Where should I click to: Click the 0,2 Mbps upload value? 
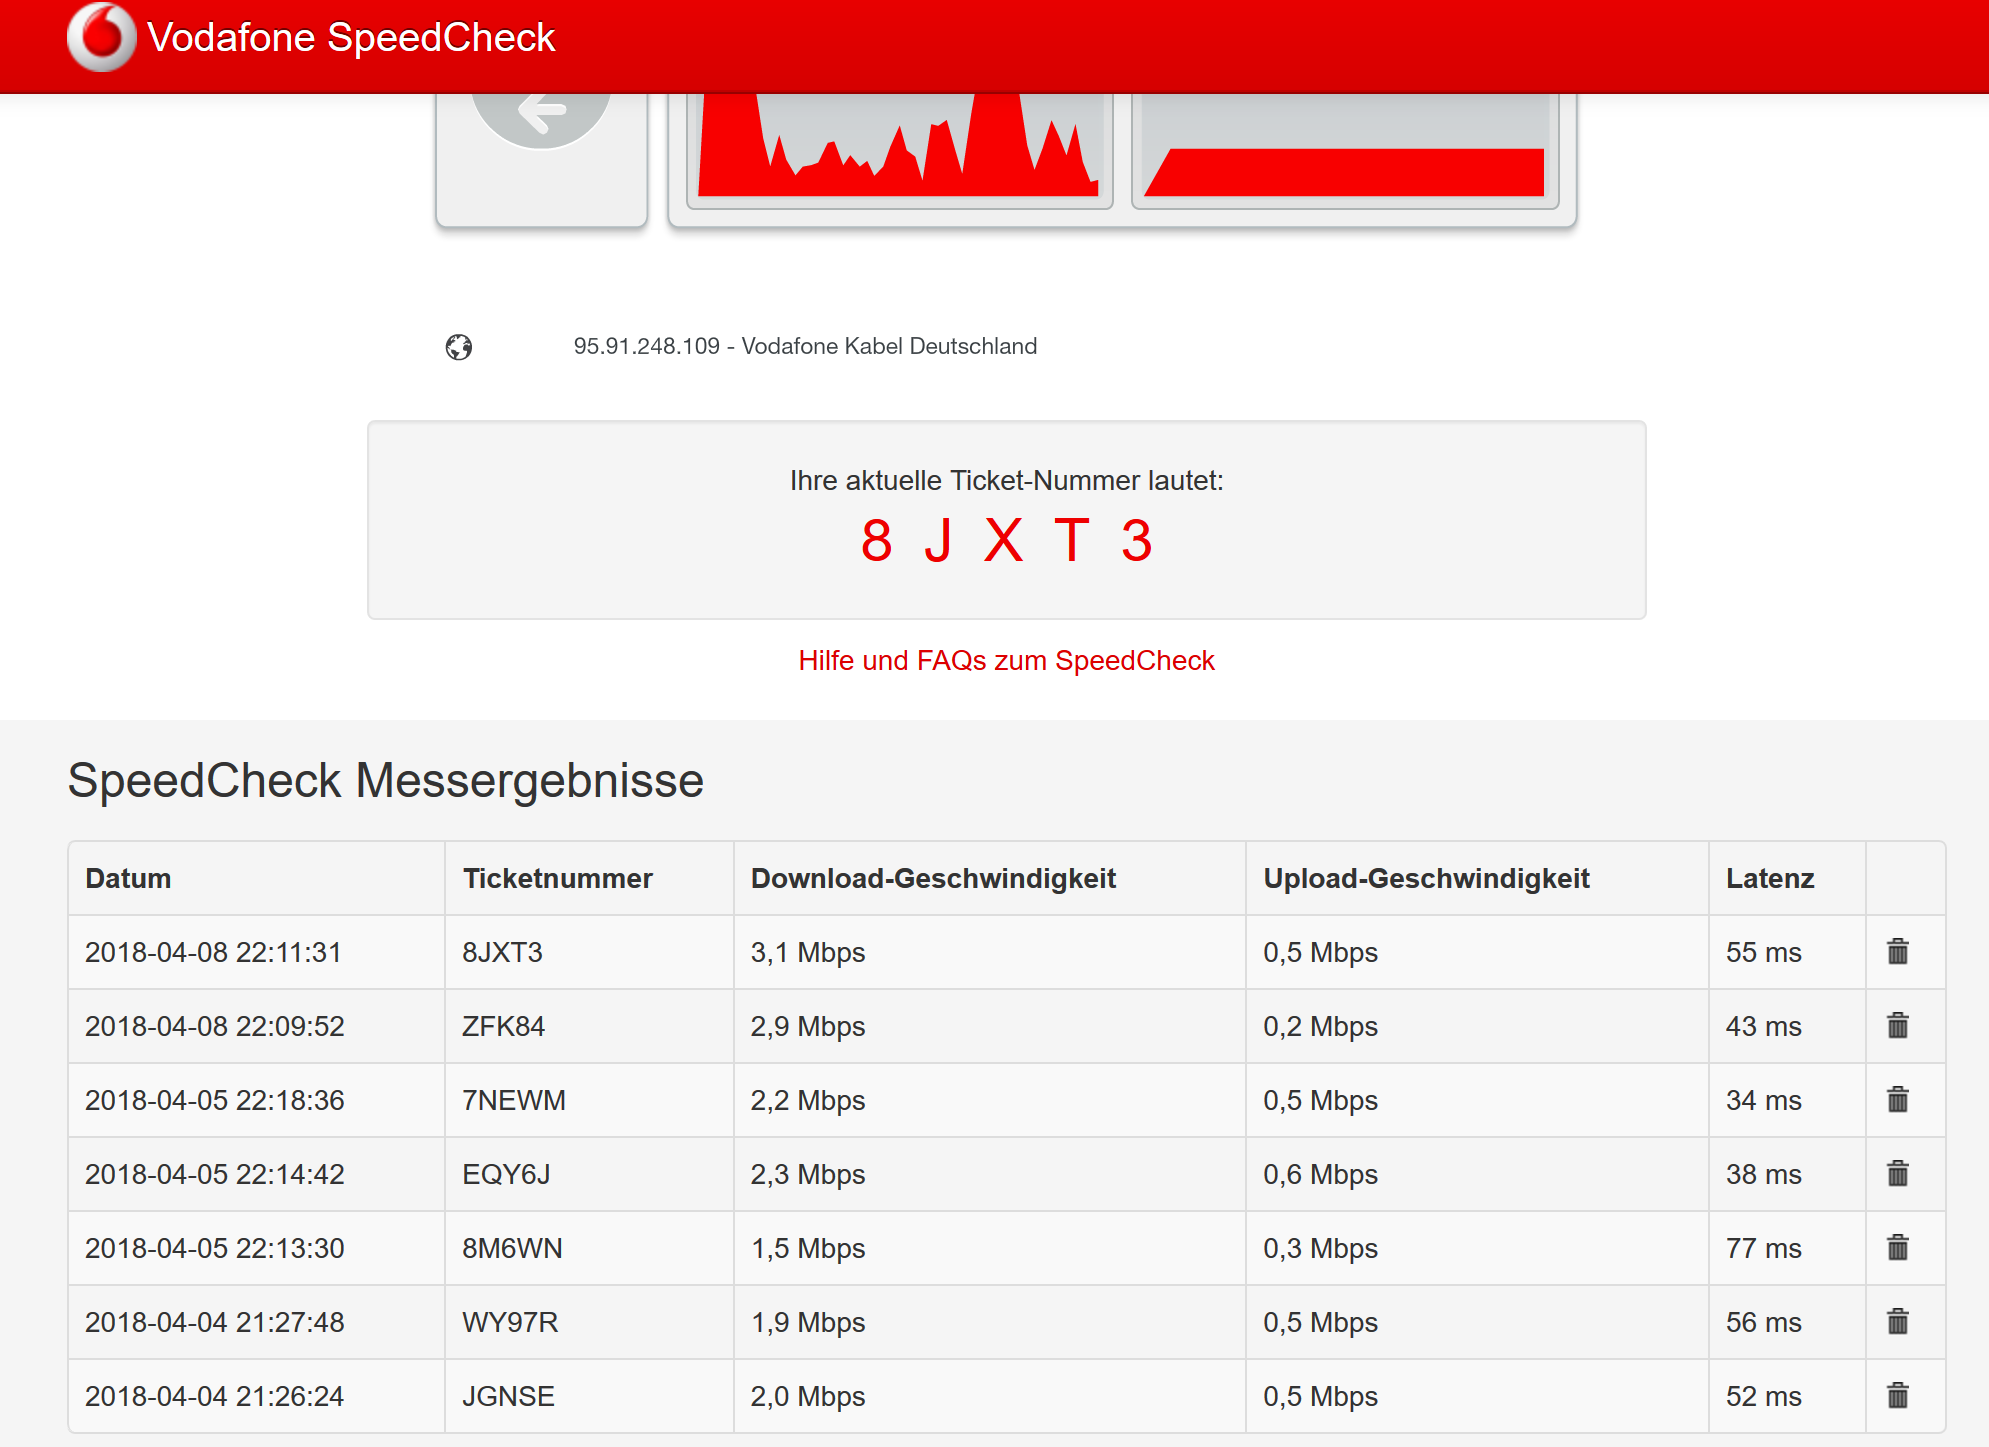tap(1320, 1026)
